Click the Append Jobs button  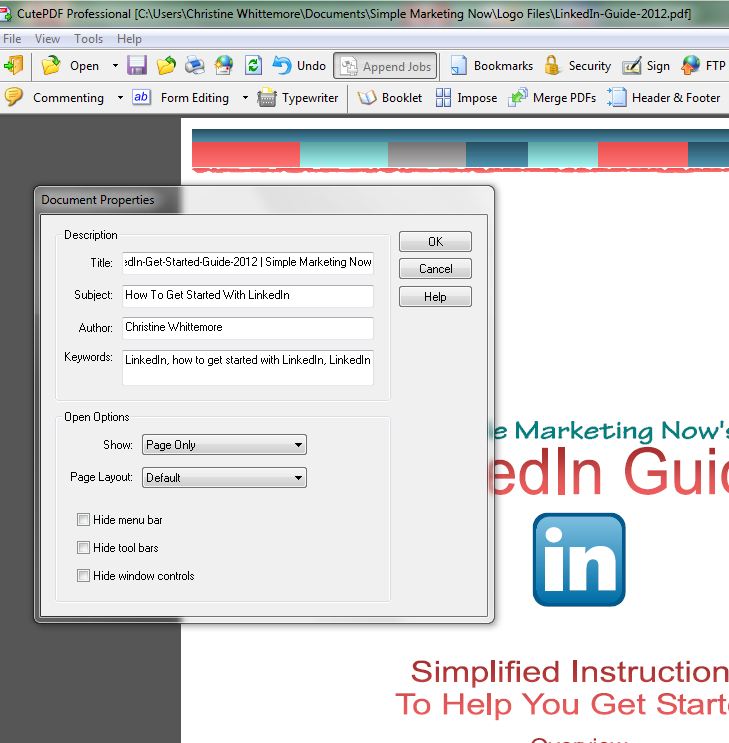(x=385, y=66)
